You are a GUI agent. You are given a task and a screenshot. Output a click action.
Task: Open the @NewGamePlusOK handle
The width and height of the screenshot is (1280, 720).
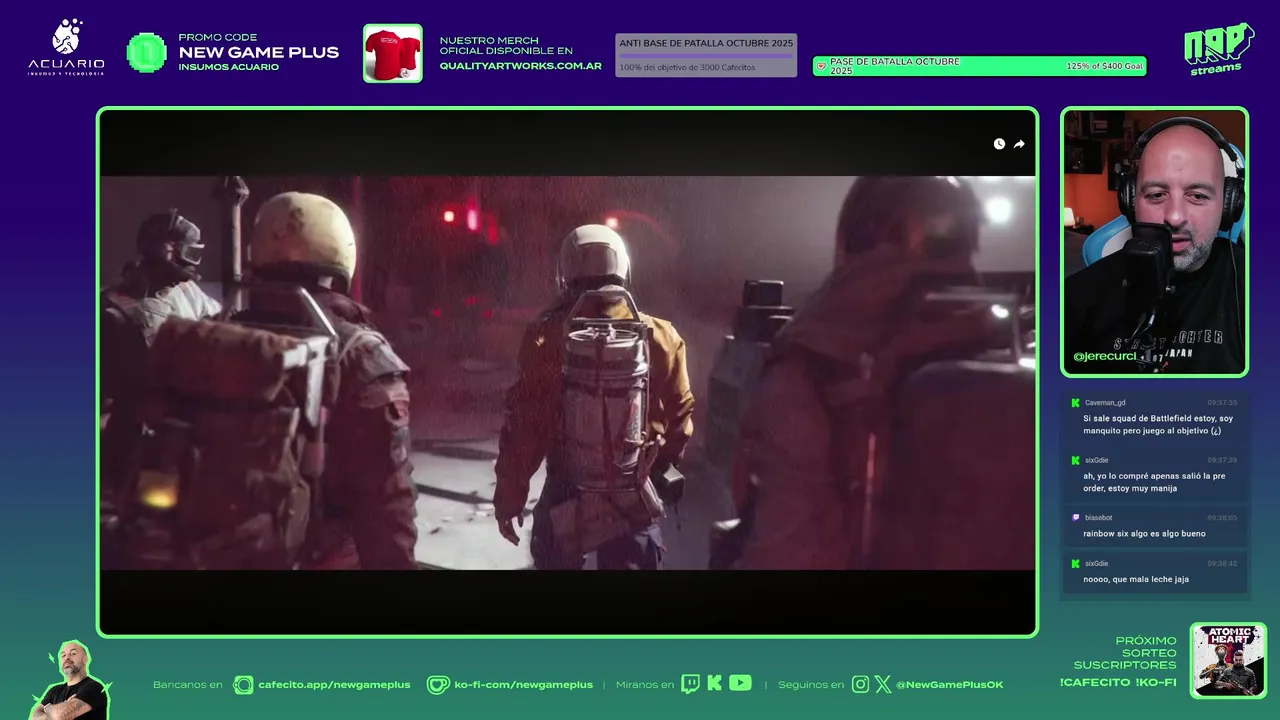click(950, 685)
